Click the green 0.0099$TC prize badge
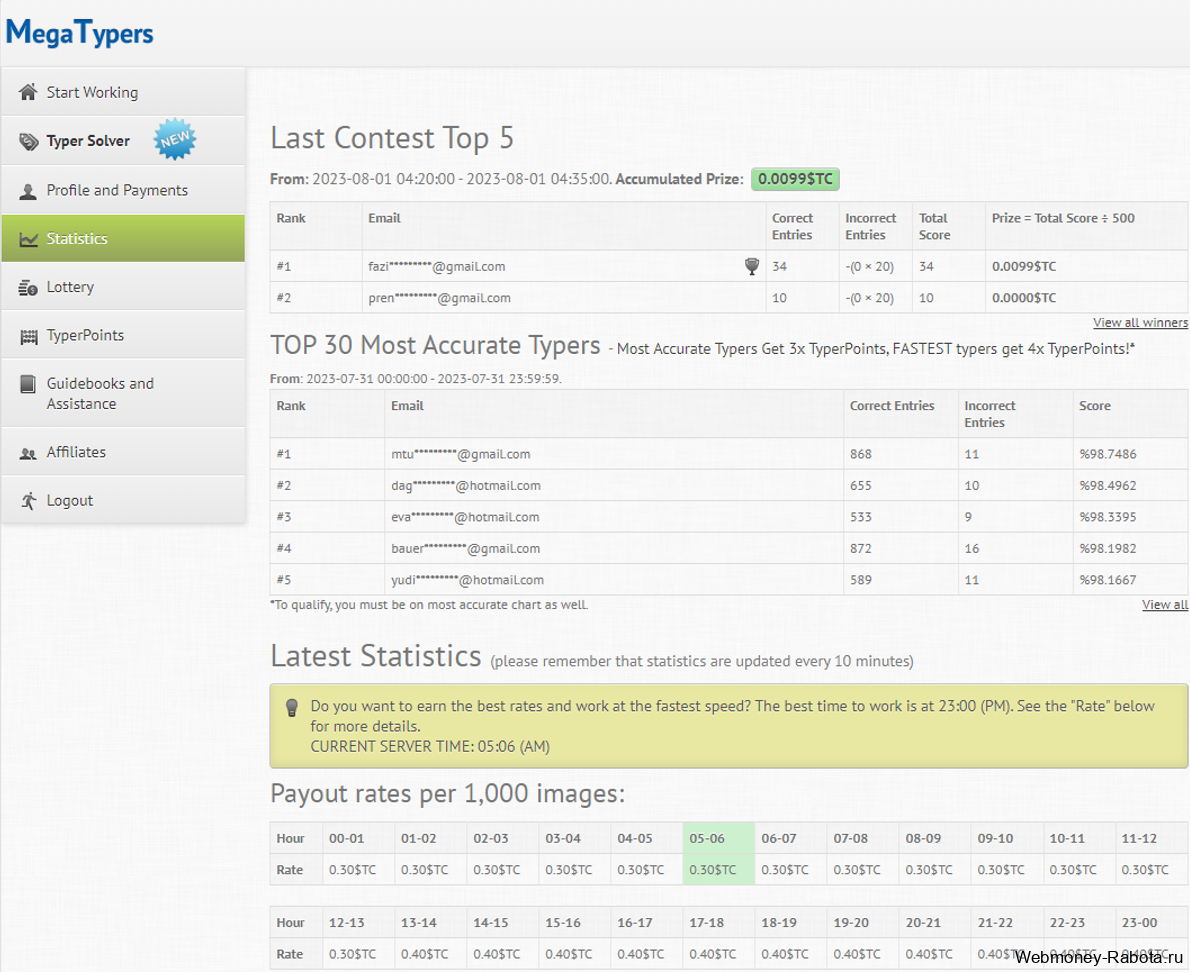The image size is (1190, 973). (795, 179)
